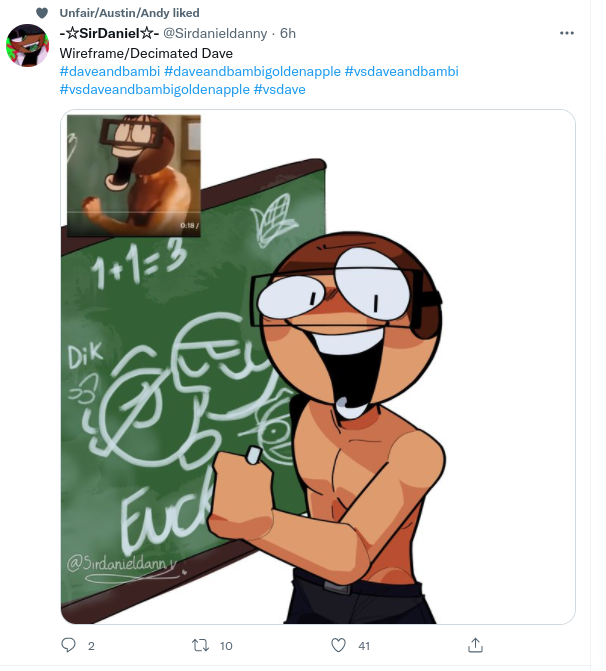This screenshot has height=671, width=606.
Task: Retweet this post via the retweet icon
Action: pos(200,645)
